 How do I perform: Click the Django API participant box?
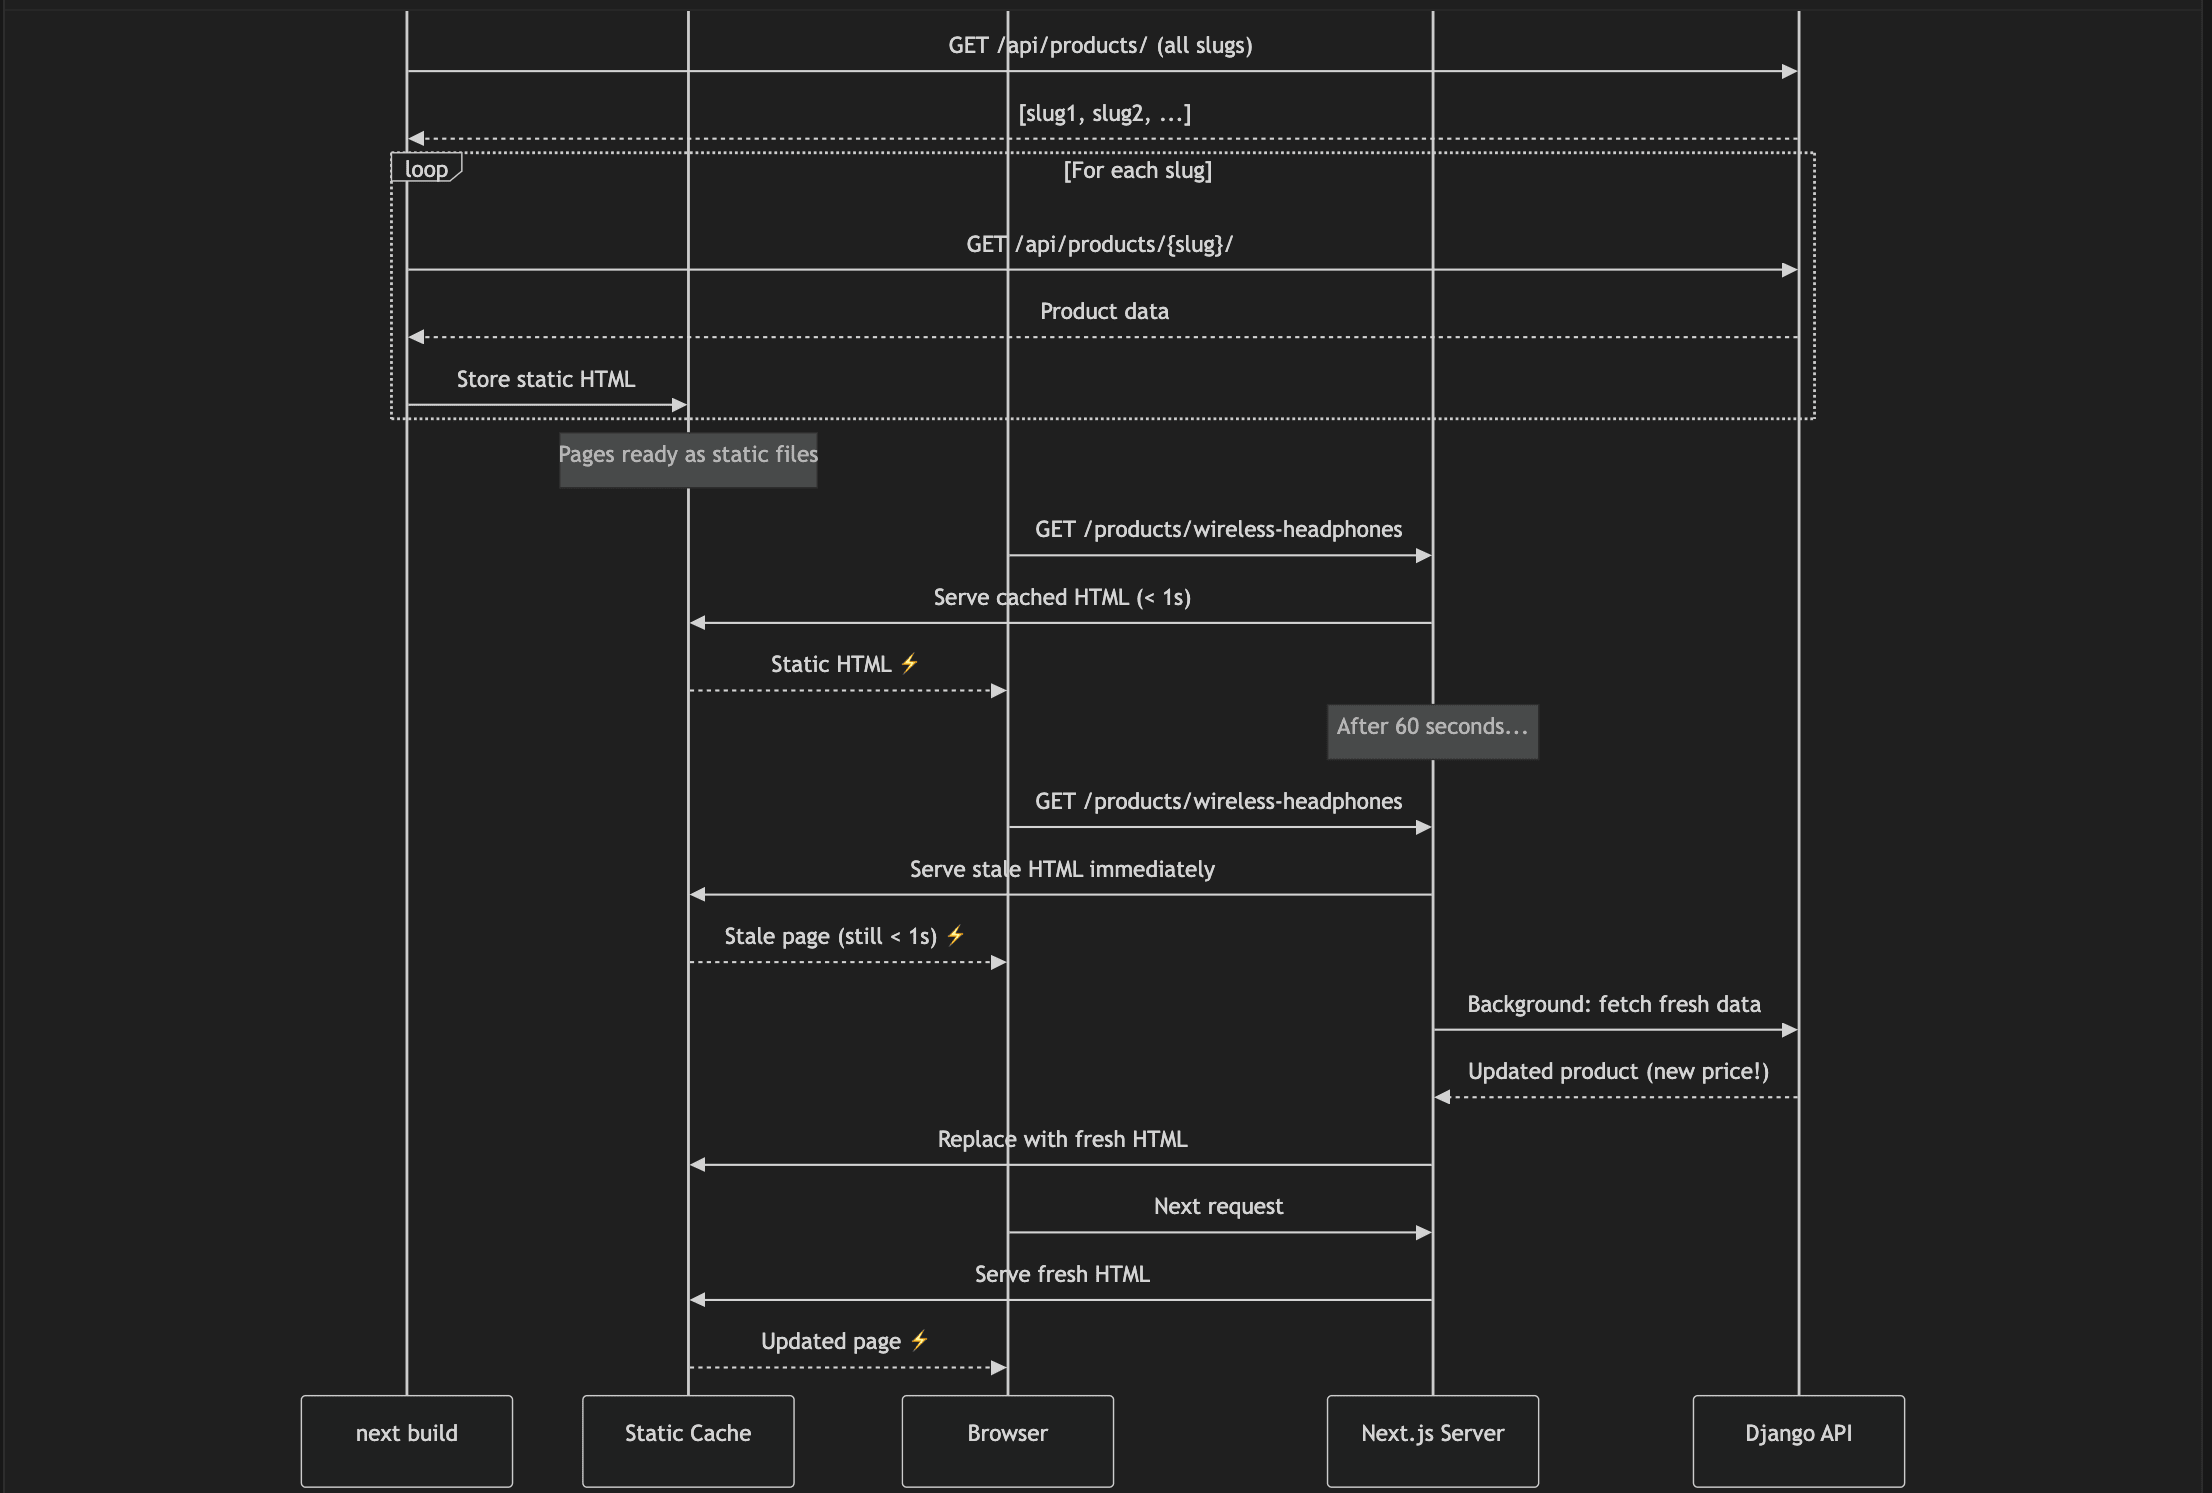coord(1799,1441)
